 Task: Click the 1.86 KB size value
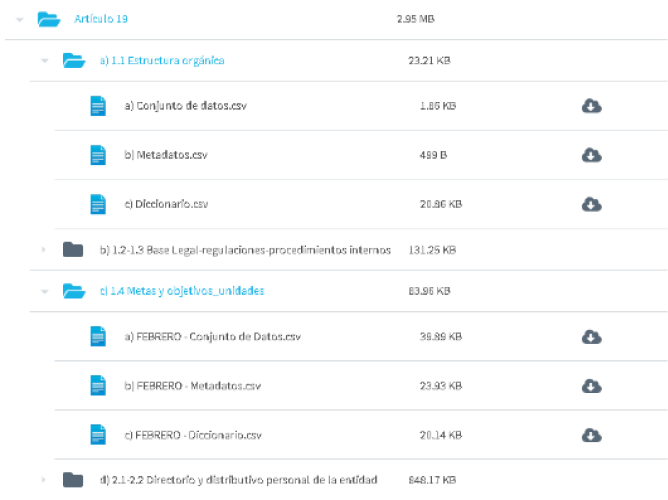click(438, 106)
